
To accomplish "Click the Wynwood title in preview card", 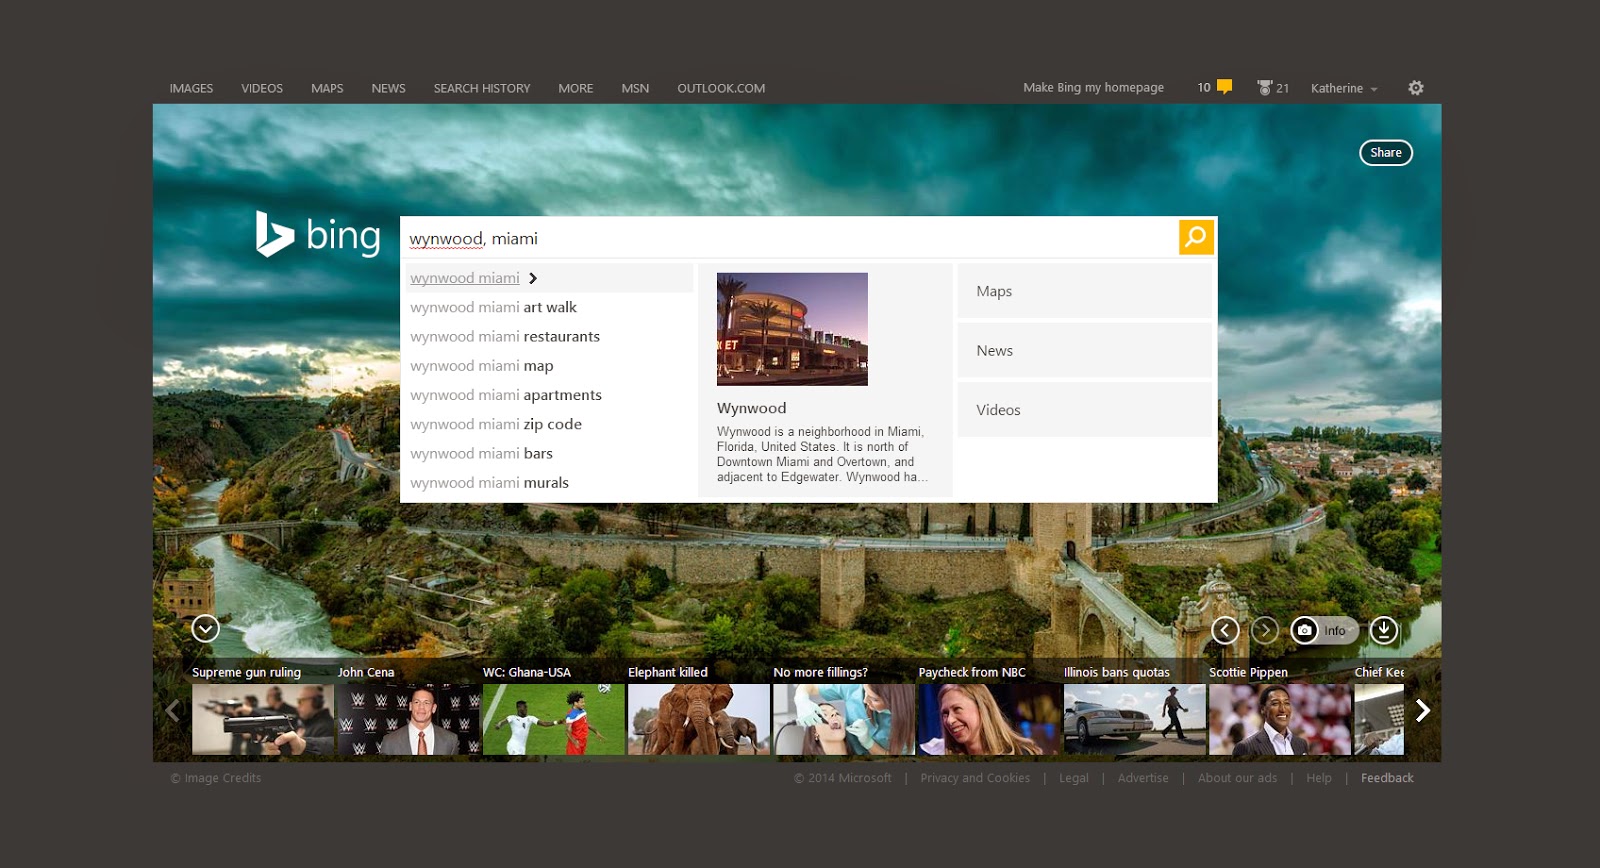I will [x=752, y=408].
